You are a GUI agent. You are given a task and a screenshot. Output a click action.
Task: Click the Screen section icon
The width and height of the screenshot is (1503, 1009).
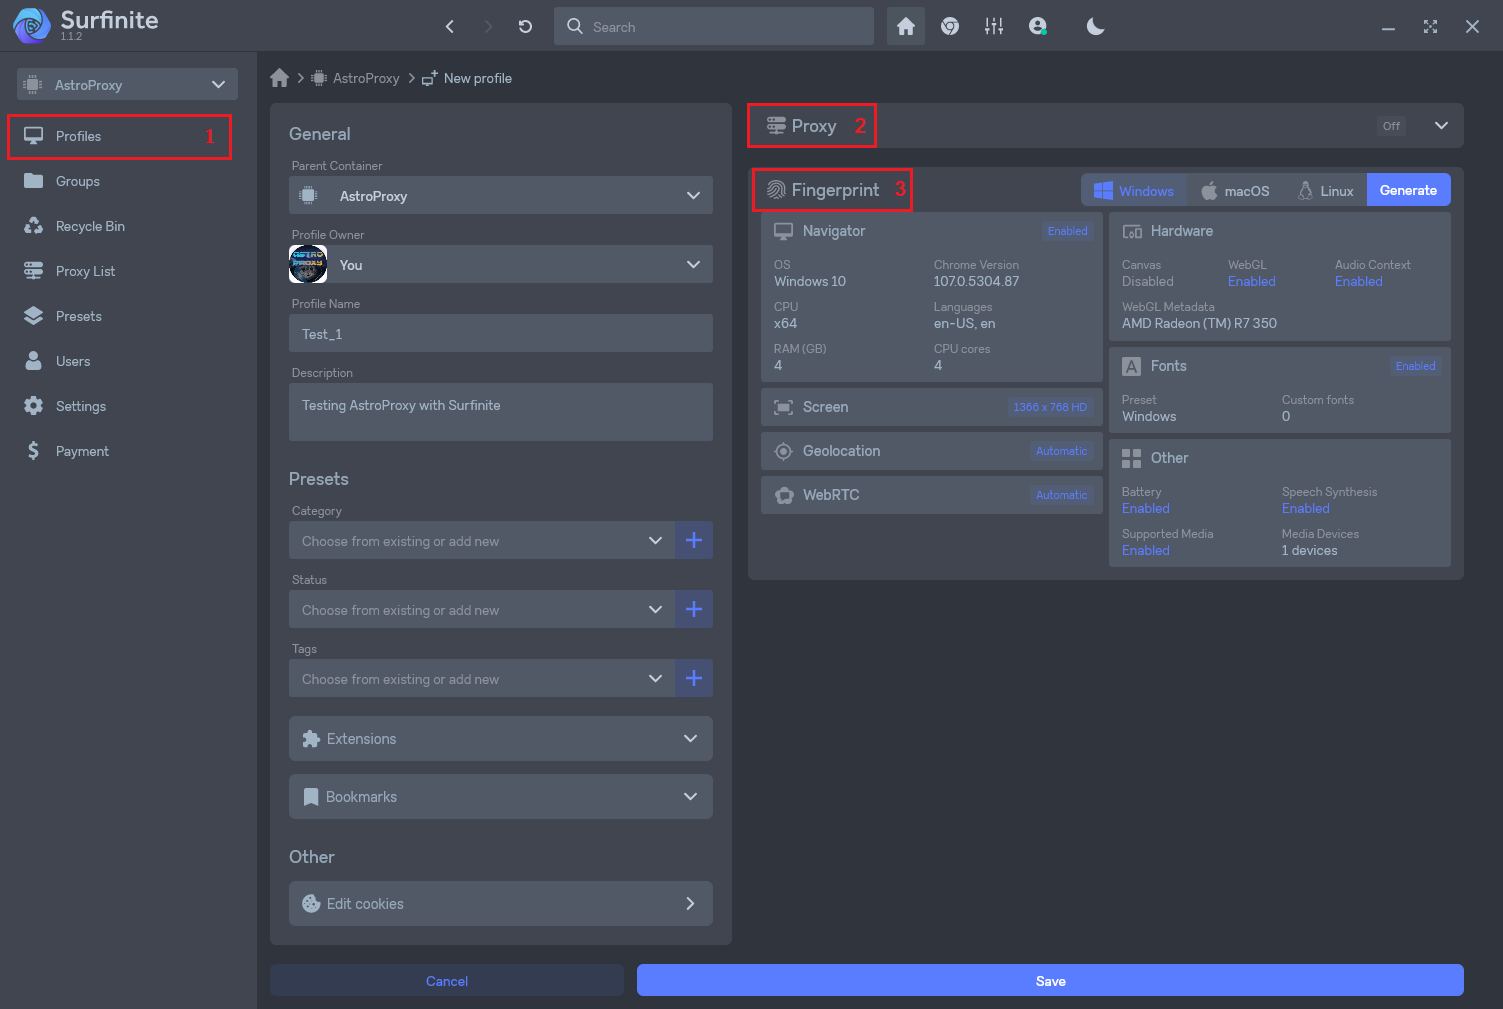784,407
